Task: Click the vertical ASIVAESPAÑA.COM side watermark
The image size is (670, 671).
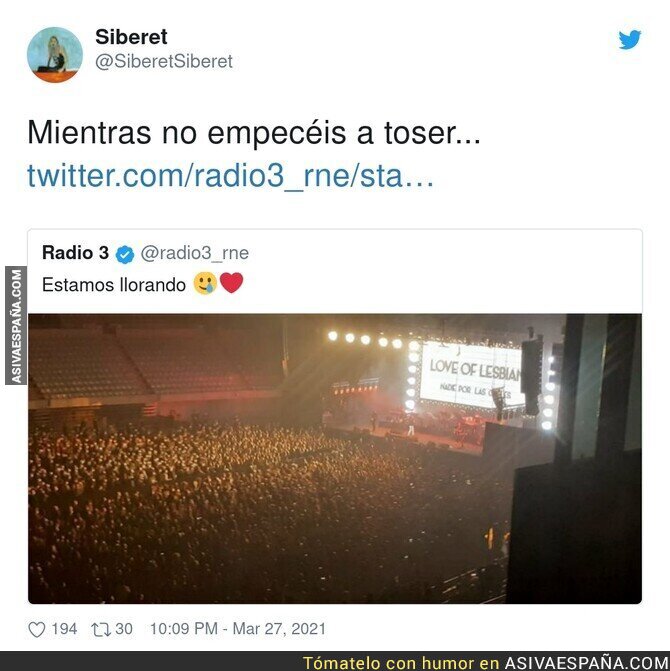Action: click(16, 326)
